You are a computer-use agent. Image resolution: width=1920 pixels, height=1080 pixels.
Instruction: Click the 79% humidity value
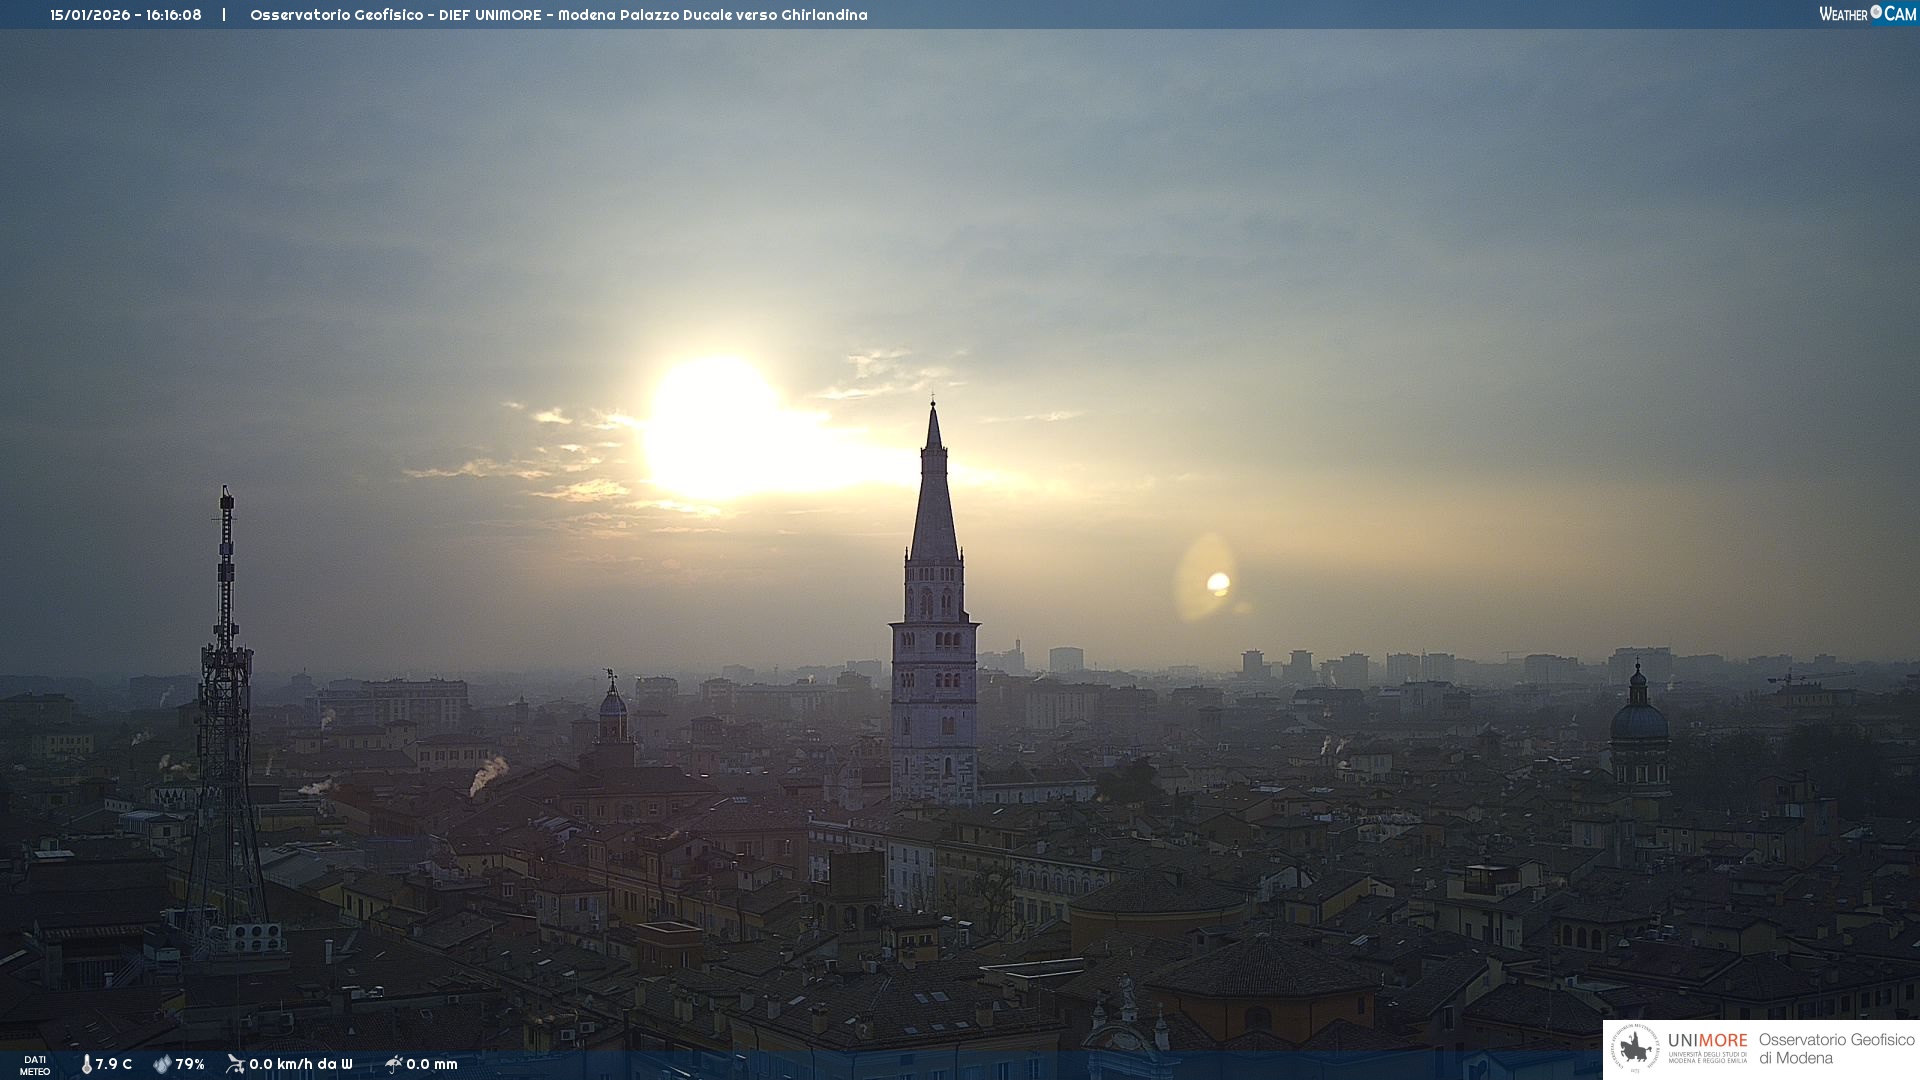point(190,1064)
